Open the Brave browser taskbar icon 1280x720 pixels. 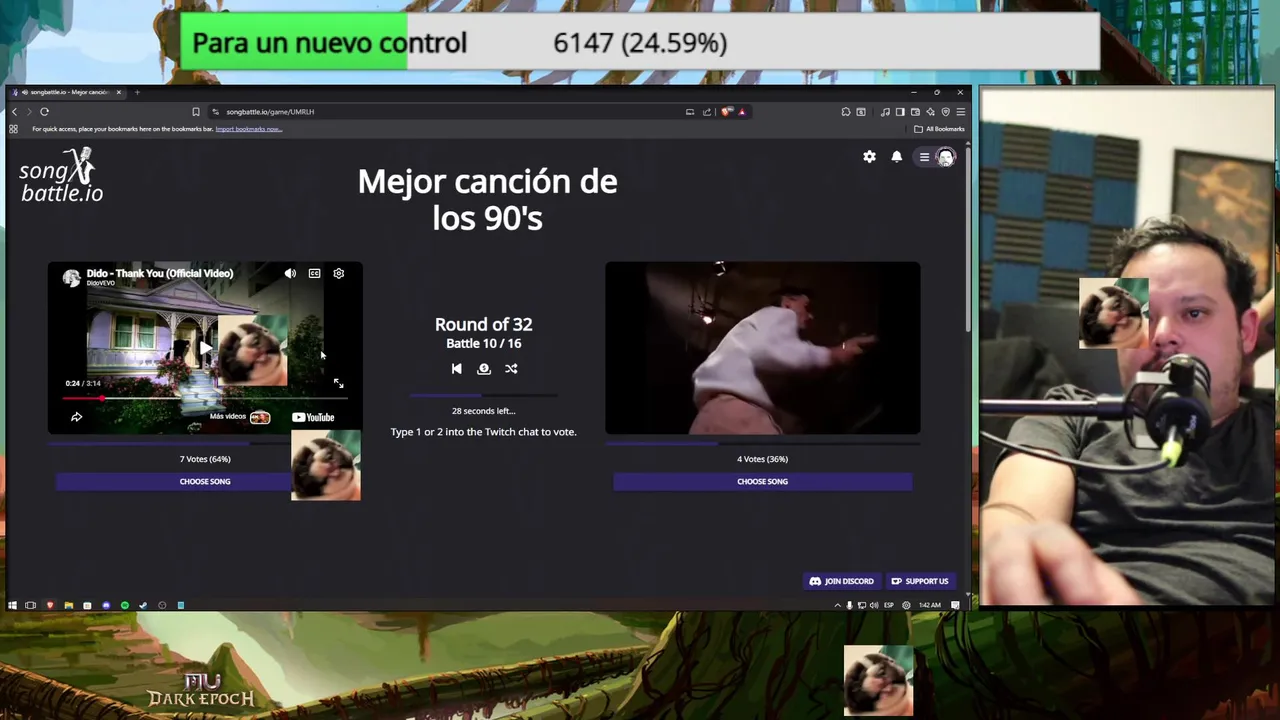pos(50,605)
